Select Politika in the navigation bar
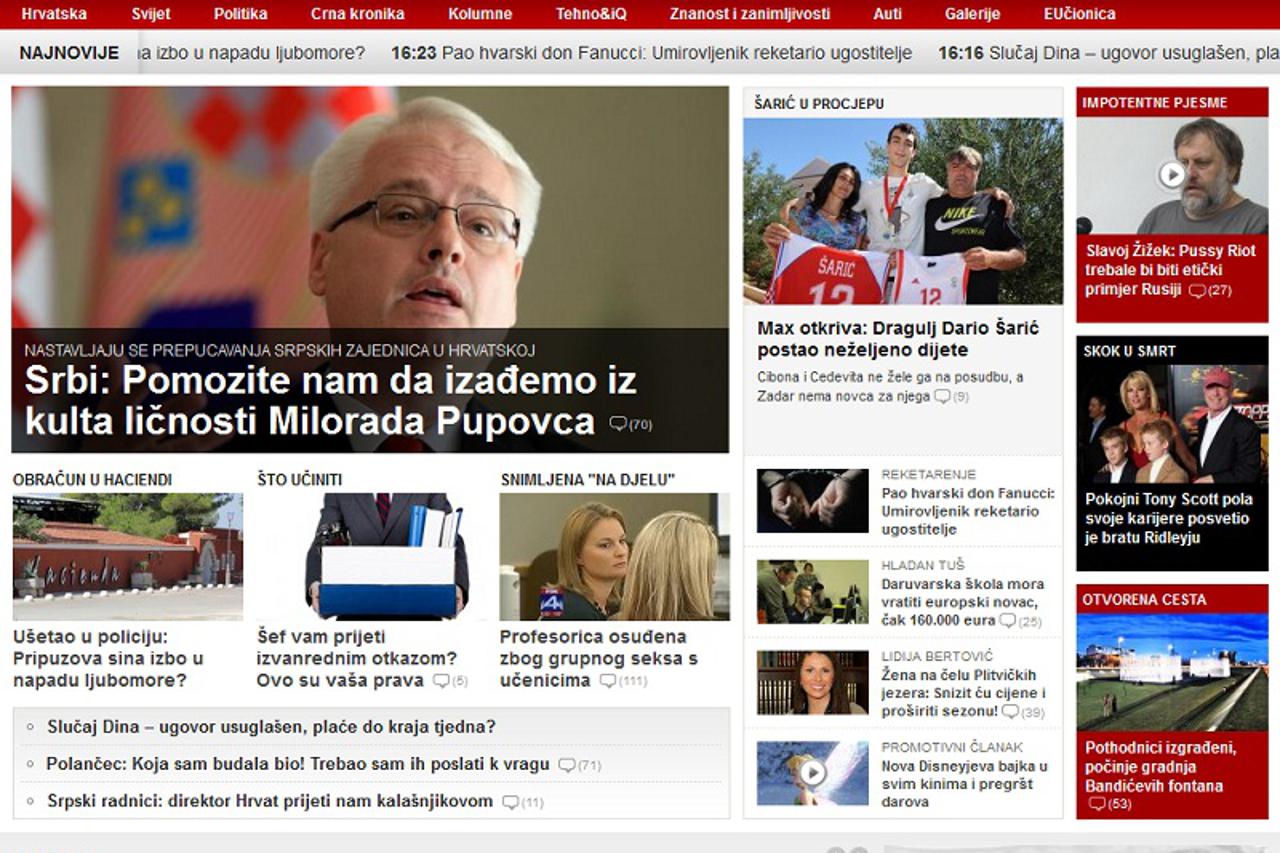This screenshot has width=1280, height=853. 241,14
